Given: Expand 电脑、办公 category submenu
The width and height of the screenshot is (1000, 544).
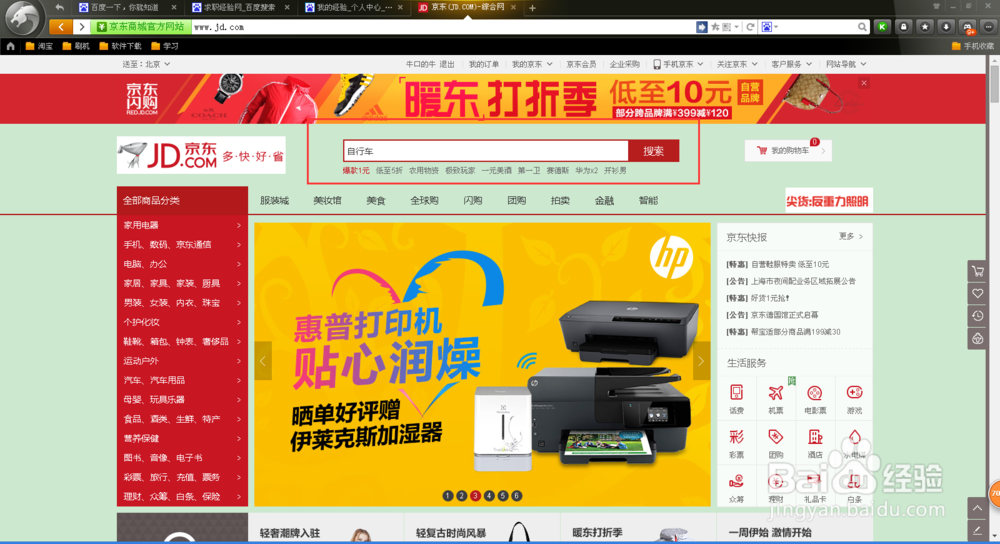Looking at the screenshot, I should [x=182, y=264].
